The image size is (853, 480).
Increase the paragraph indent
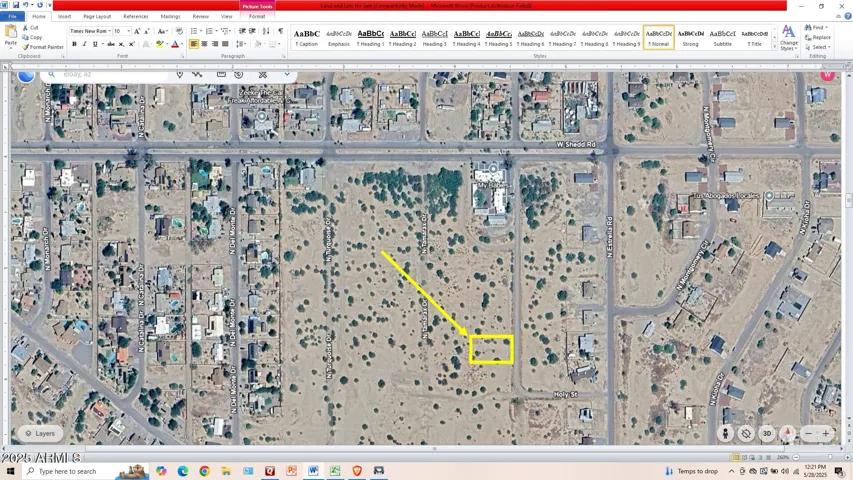[x=253, y=31]
